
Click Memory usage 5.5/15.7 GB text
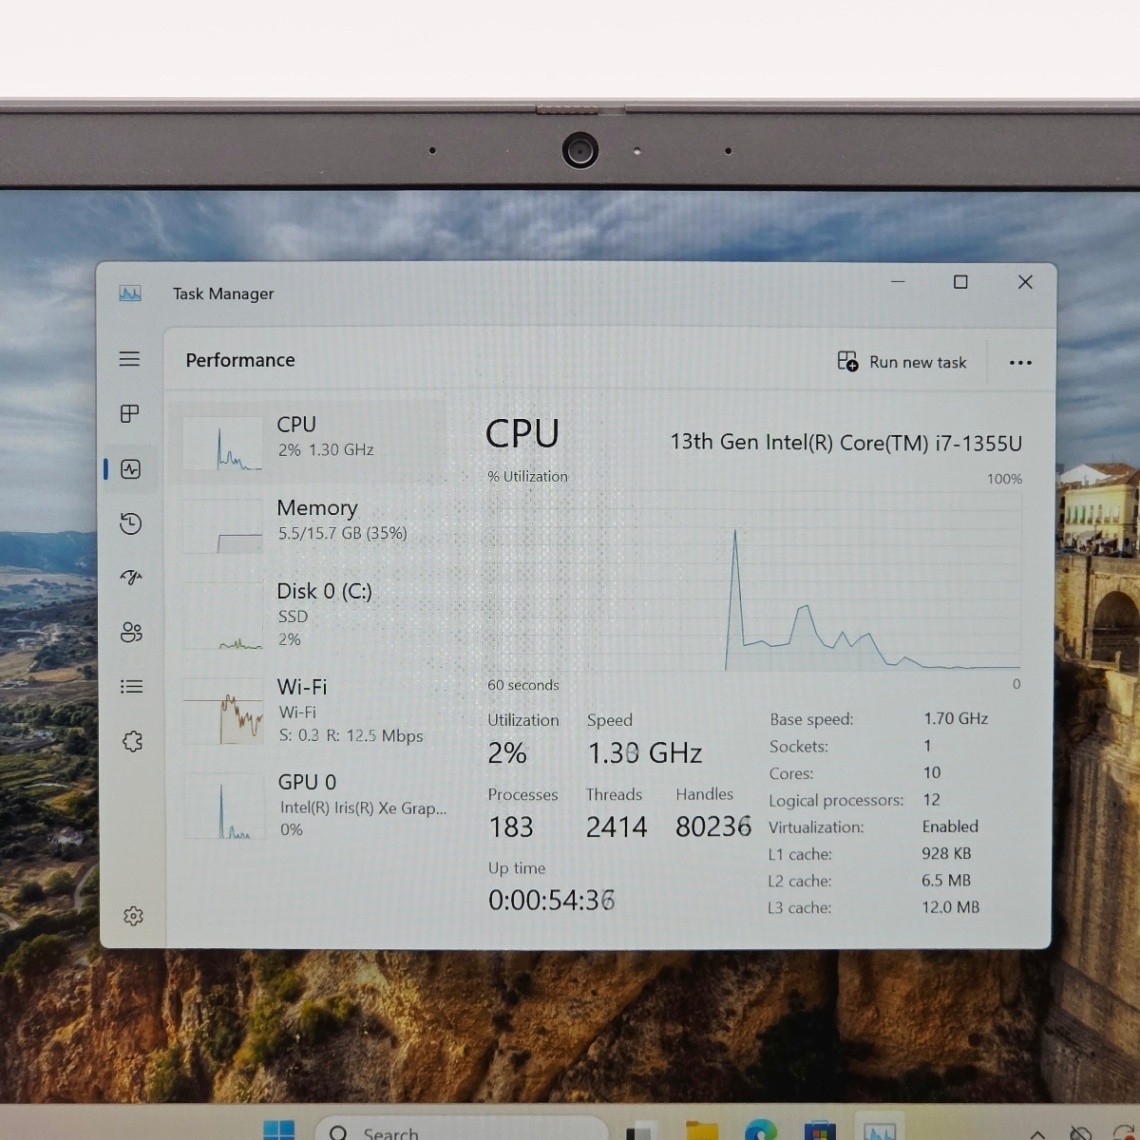click(x=342, y=533)
